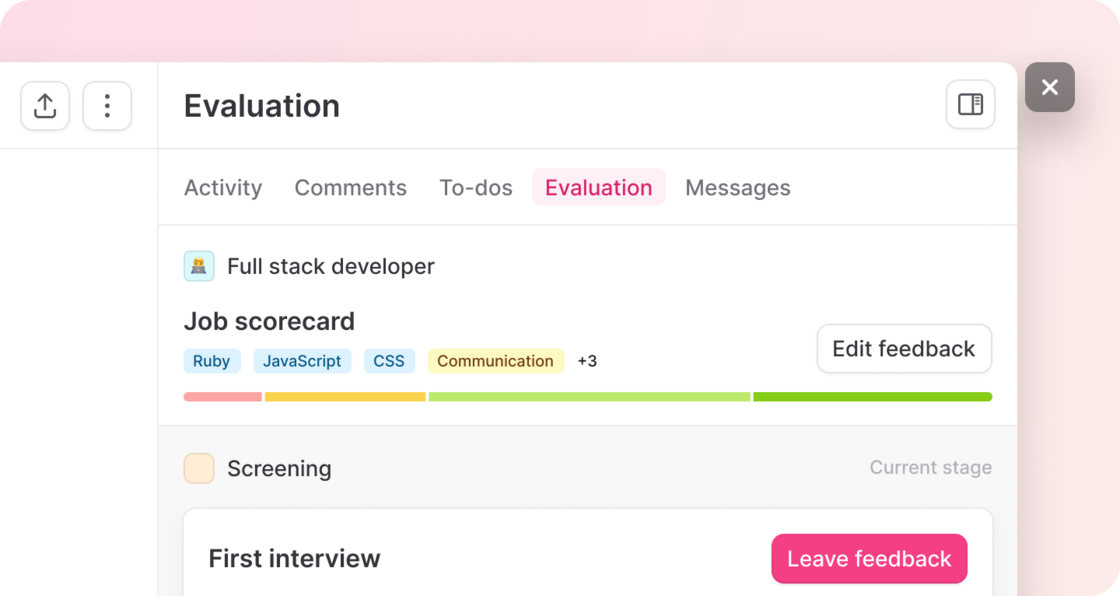Switch to the Activity tab
This screenshot has height=596, width=1120.
pyautogui.click(x=223, y=188)
